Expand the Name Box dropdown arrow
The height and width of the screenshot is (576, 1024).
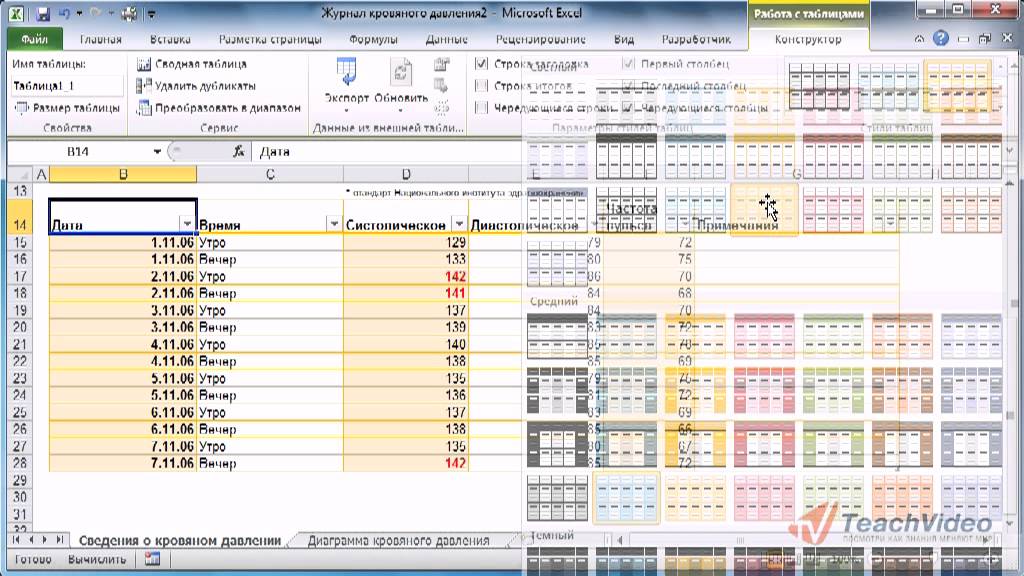[x=157, y=152]
